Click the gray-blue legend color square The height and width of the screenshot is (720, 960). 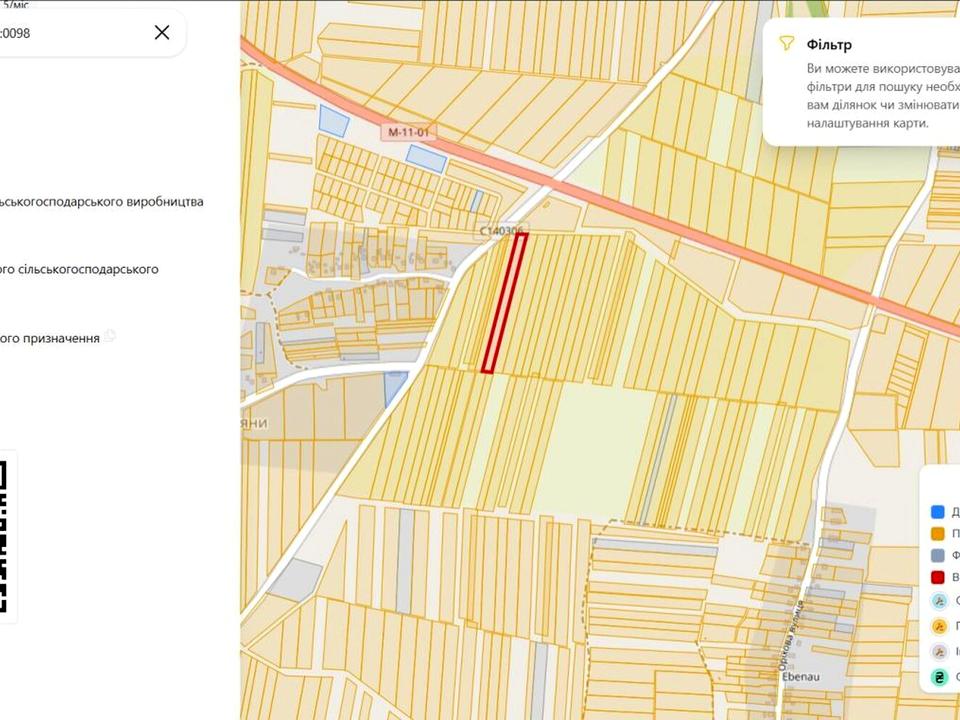click(x=937, y=555)
